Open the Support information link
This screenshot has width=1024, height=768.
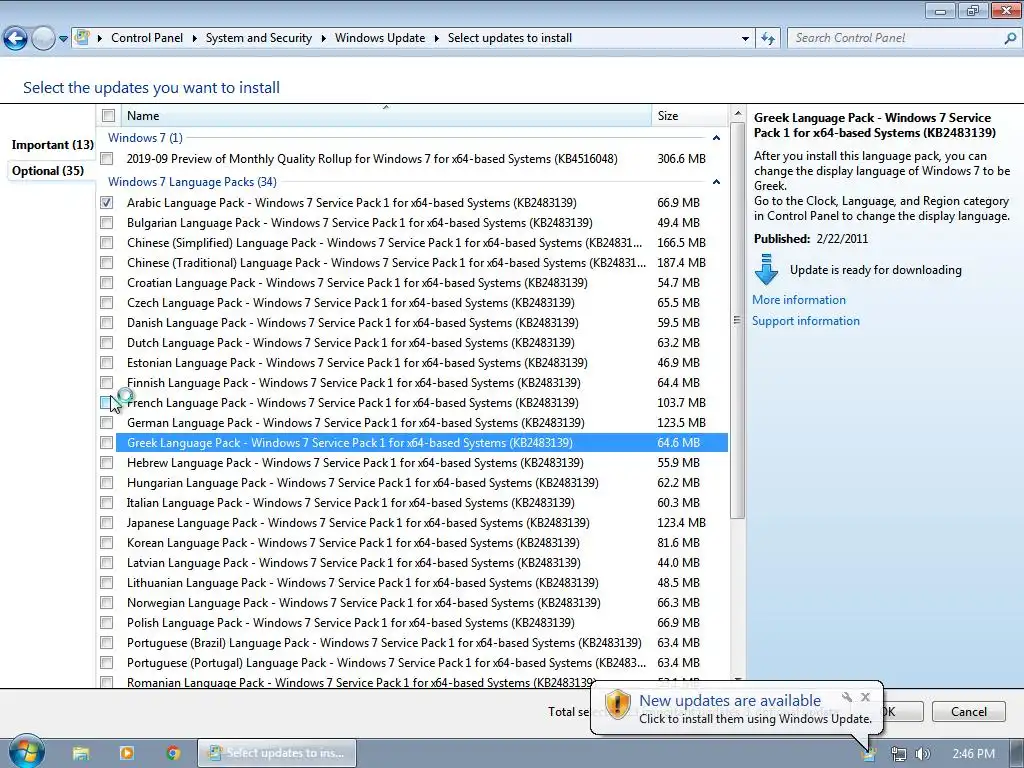(806, 321)
